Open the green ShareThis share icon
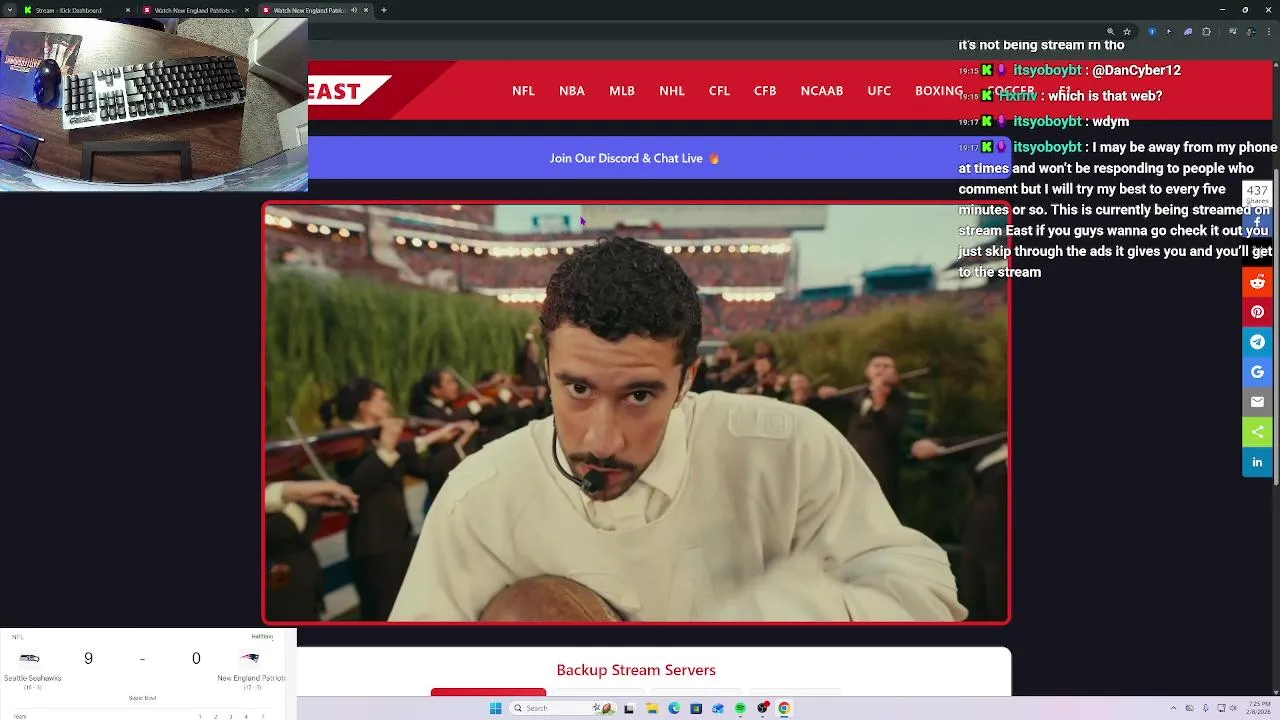Viewport: 1280px width, 720px height. coord(1257,432)
